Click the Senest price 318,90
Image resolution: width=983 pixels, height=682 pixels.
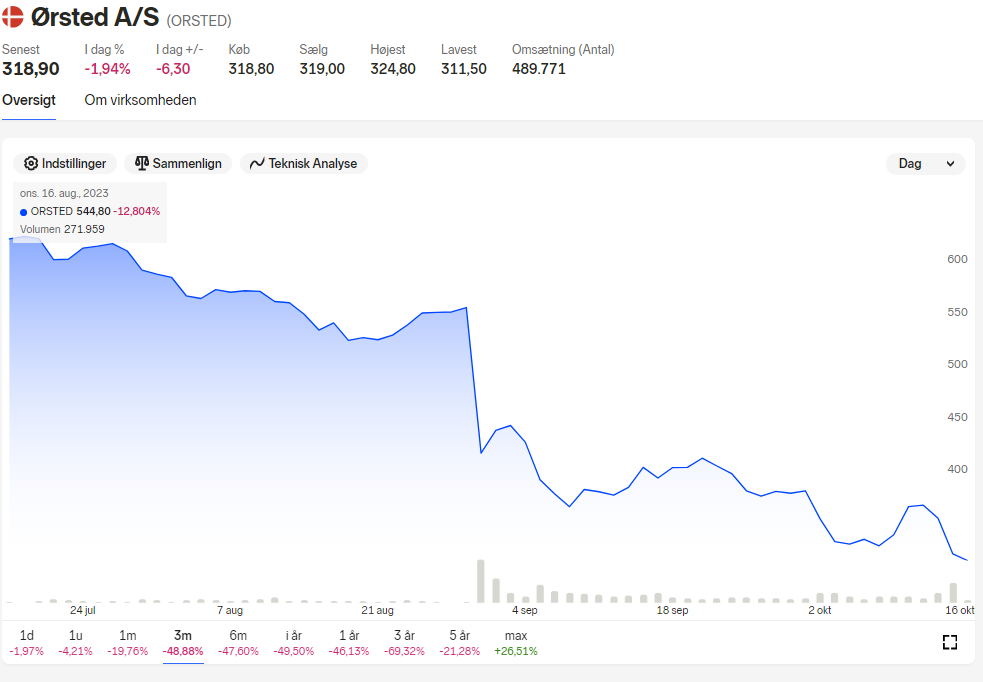31,69
